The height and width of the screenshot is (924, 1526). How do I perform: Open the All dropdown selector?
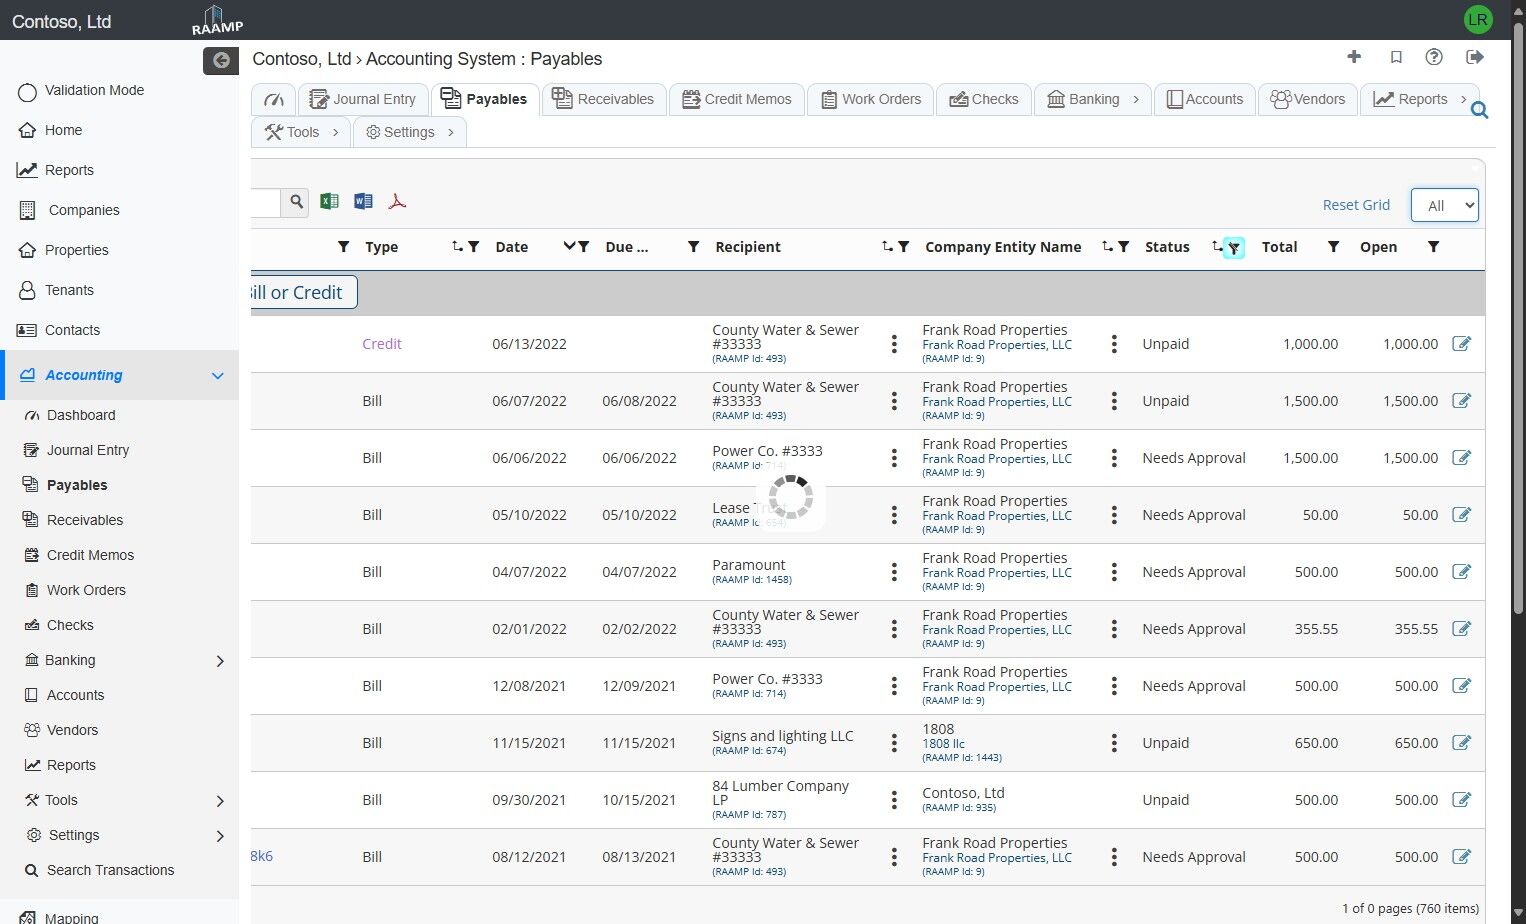1444,205
